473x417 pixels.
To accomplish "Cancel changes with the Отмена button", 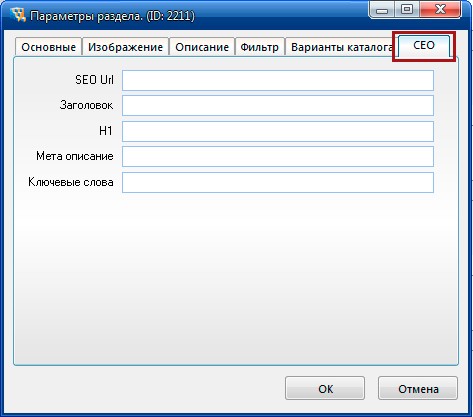I will click(x=418, y=388).
